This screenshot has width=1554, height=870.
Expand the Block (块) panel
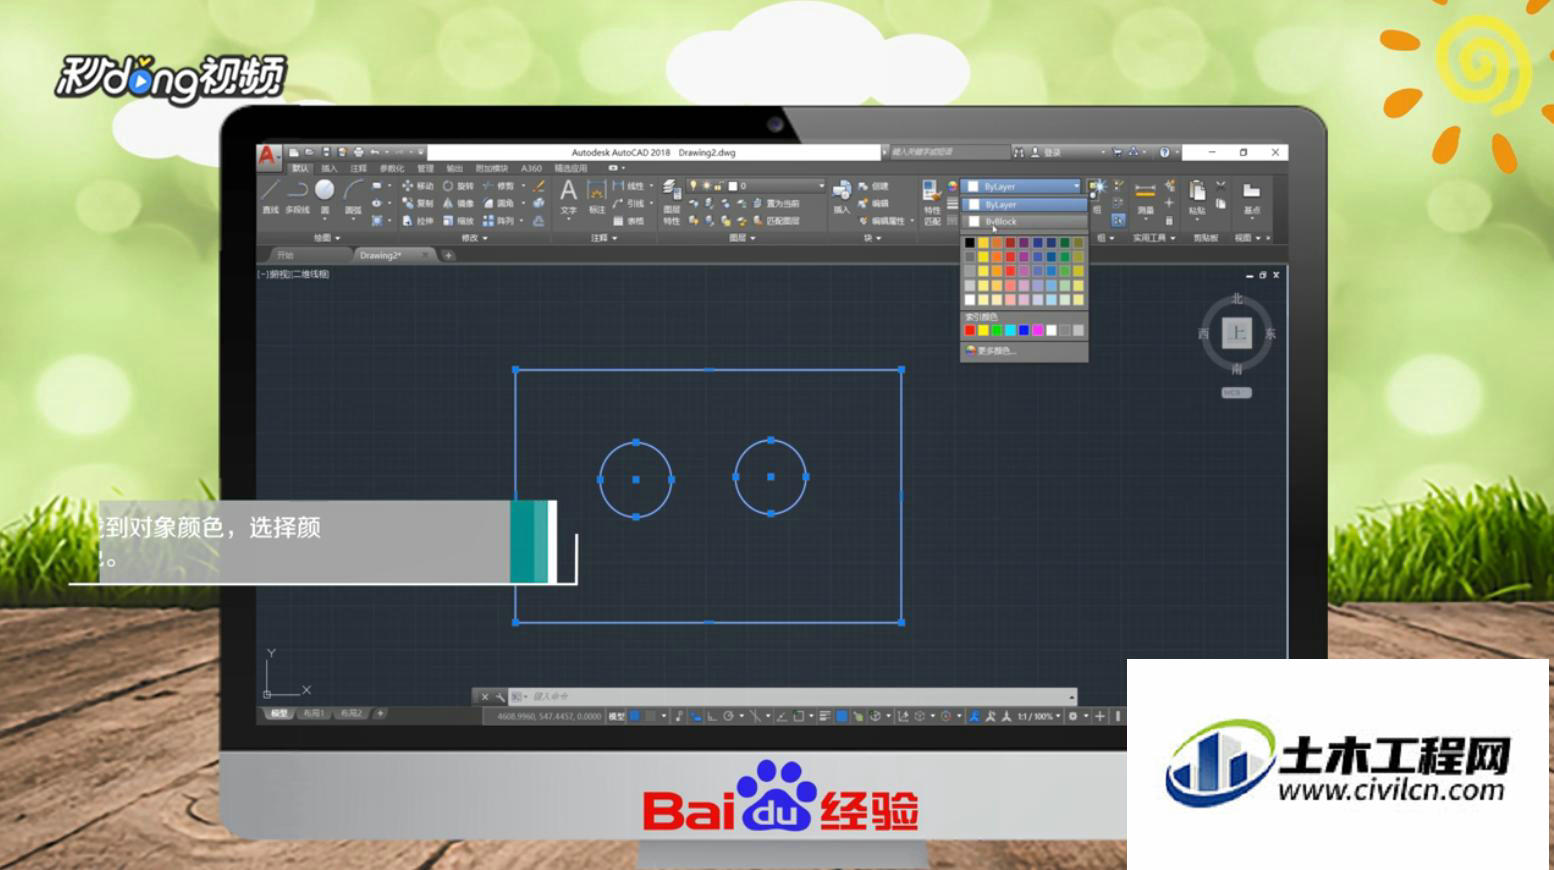coord(872,238)
